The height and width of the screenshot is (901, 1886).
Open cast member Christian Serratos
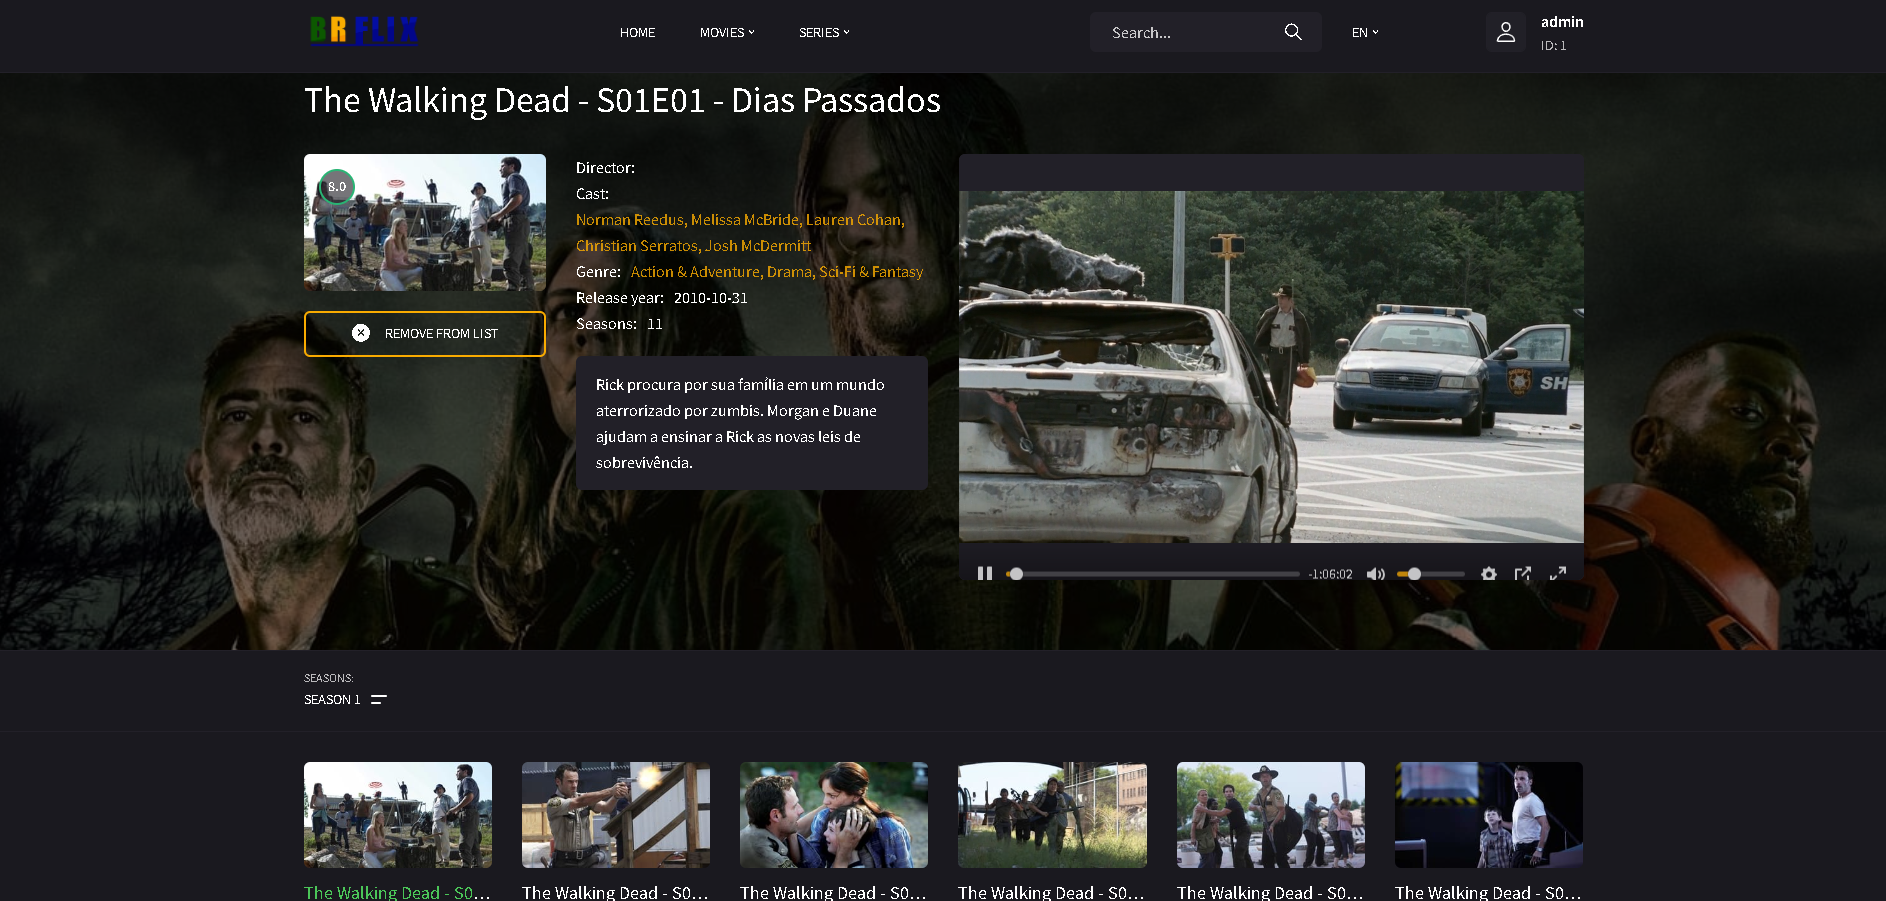coord(636,246)
